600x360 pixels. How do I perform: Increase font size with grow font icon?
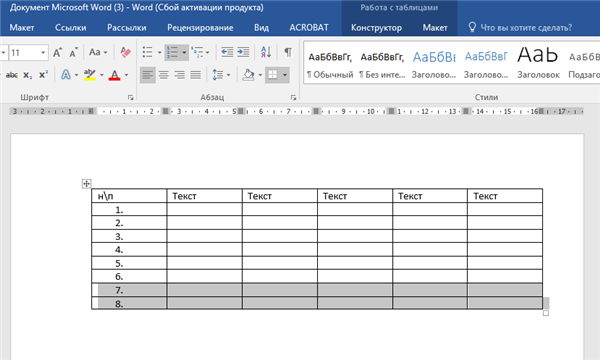[x=57, y=52]
